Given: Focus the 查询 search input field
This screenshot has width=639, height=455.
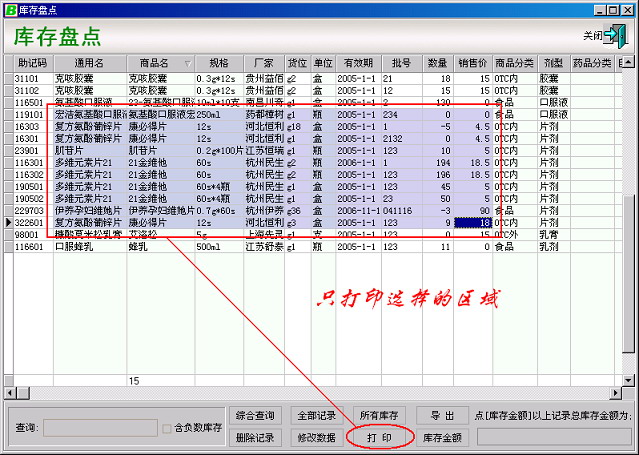Looking at the screenshot, I should pos(100,429).
